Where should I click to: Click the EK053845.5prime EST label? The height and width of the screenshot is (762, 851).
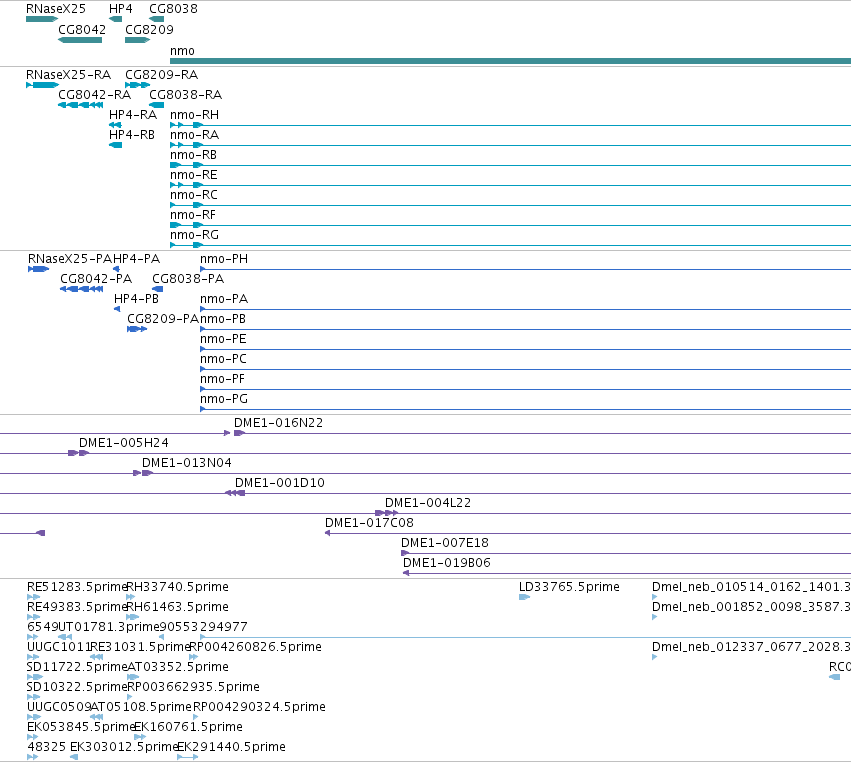coord(80,728)
